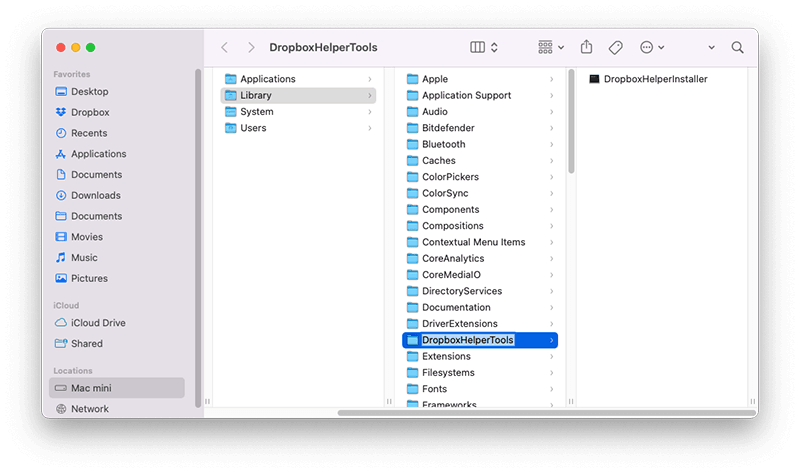Click the Search magnifier icon
The height and width of the screenshot is (473, 800).
click(737, 47)
